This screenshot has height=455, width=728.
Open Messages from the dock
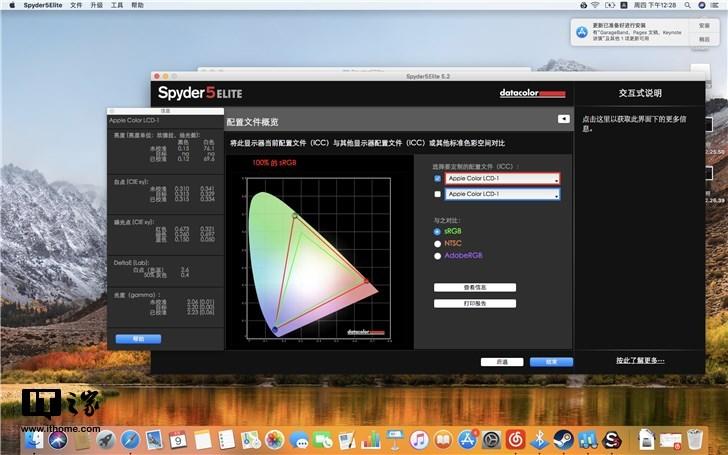pos(299,439)
